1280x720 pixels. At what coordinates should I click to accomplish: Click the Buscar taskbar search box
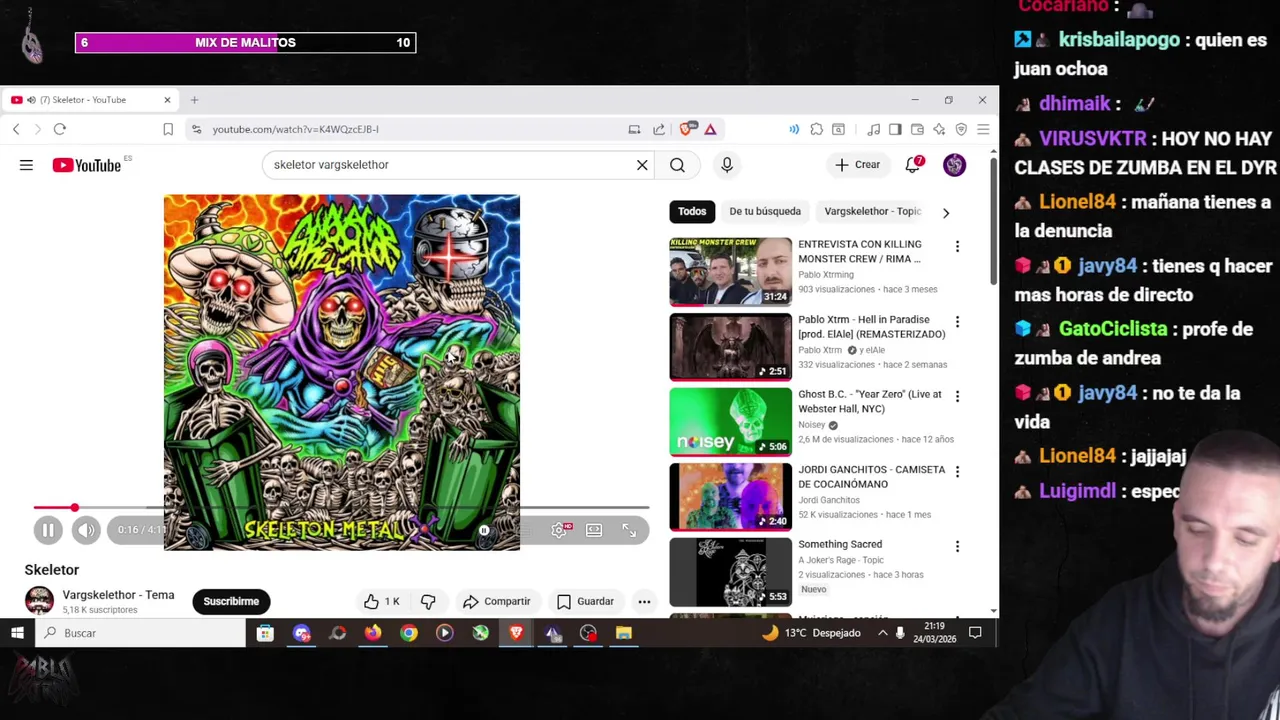140,633
